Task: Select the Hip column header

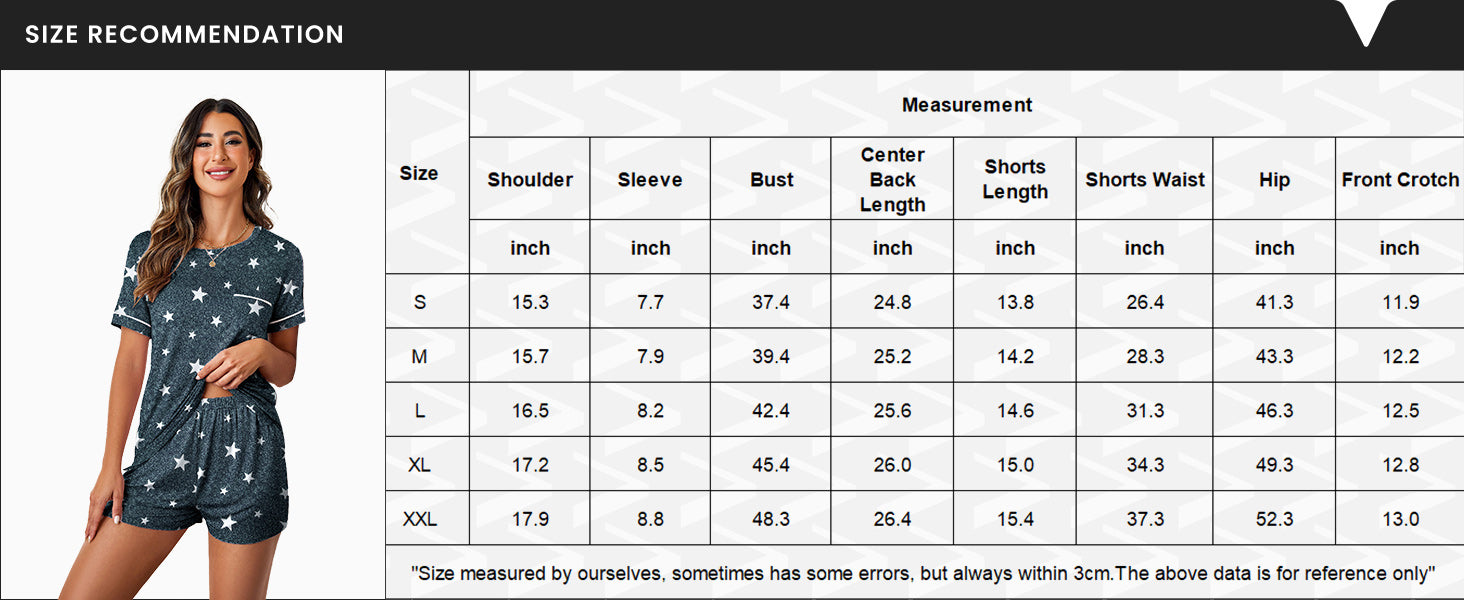Action: coord(1274,180)
